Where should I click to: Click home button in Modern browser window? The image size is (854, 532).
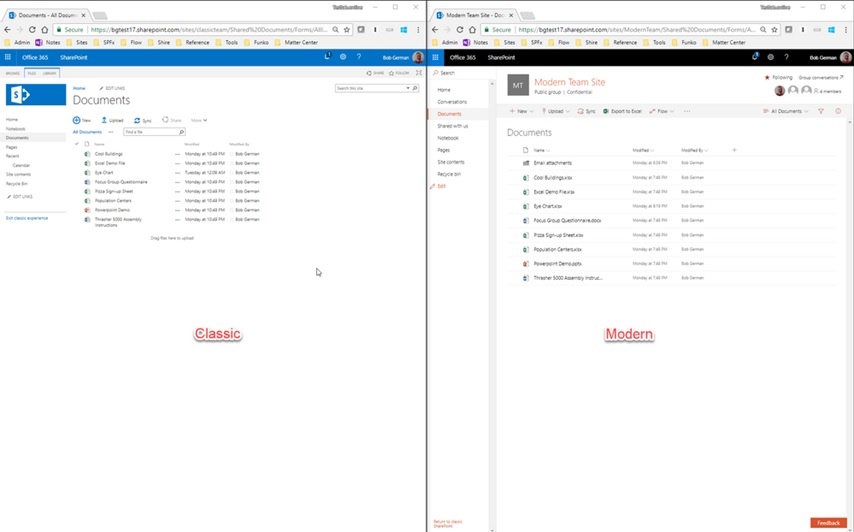[472, 30]
